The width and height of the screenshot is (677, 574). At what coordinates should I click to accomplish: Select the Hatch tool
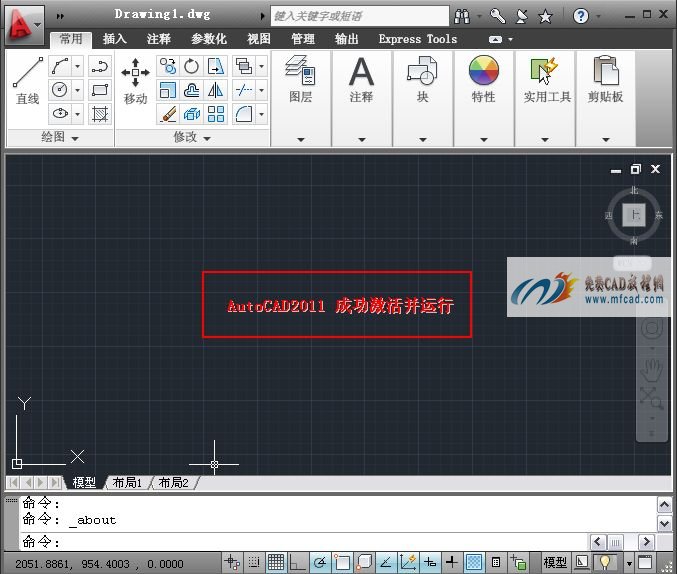100,114
